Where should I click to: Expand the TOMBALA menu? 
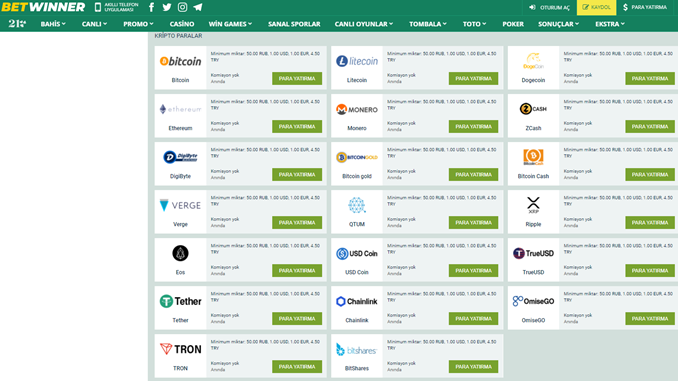tap(428, 24)
